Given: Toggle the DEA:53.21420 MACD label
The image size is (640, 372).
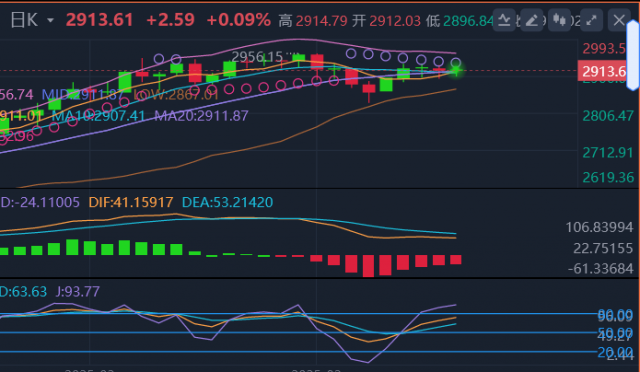Looking at the screenshot, I should click(227, 202).
